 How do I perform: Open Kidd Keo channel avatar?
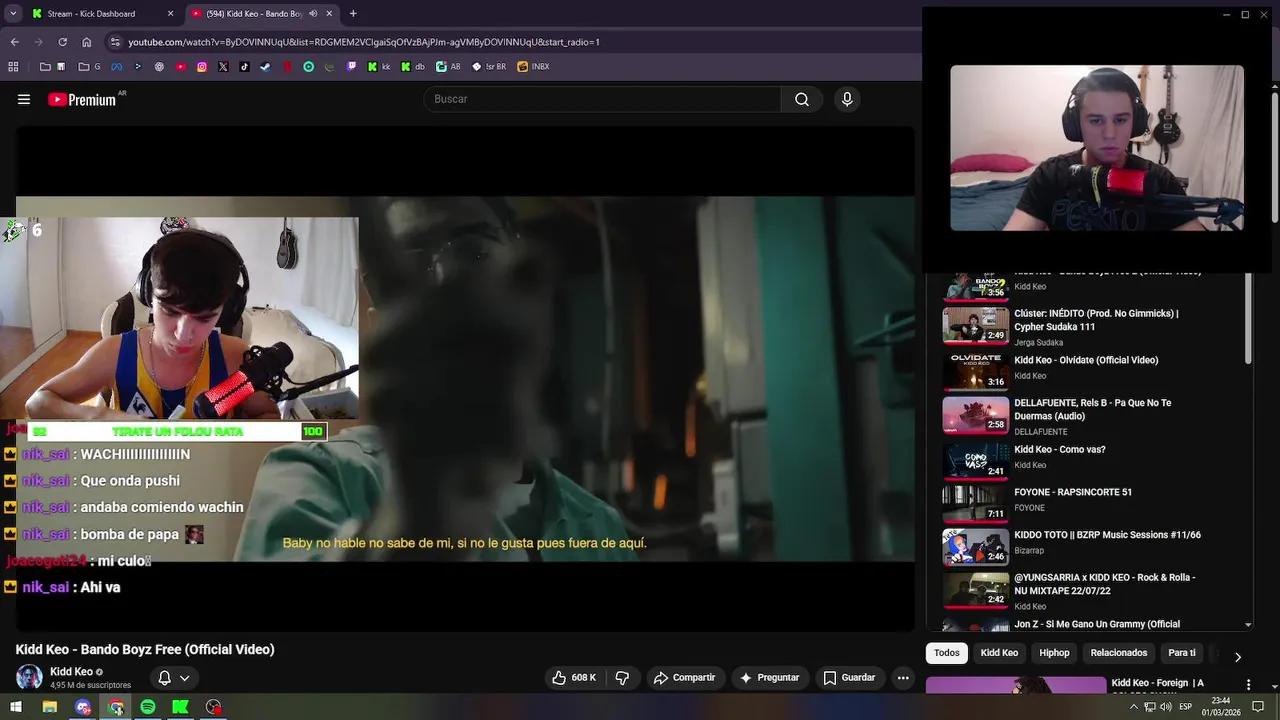[x=29, y=677]
